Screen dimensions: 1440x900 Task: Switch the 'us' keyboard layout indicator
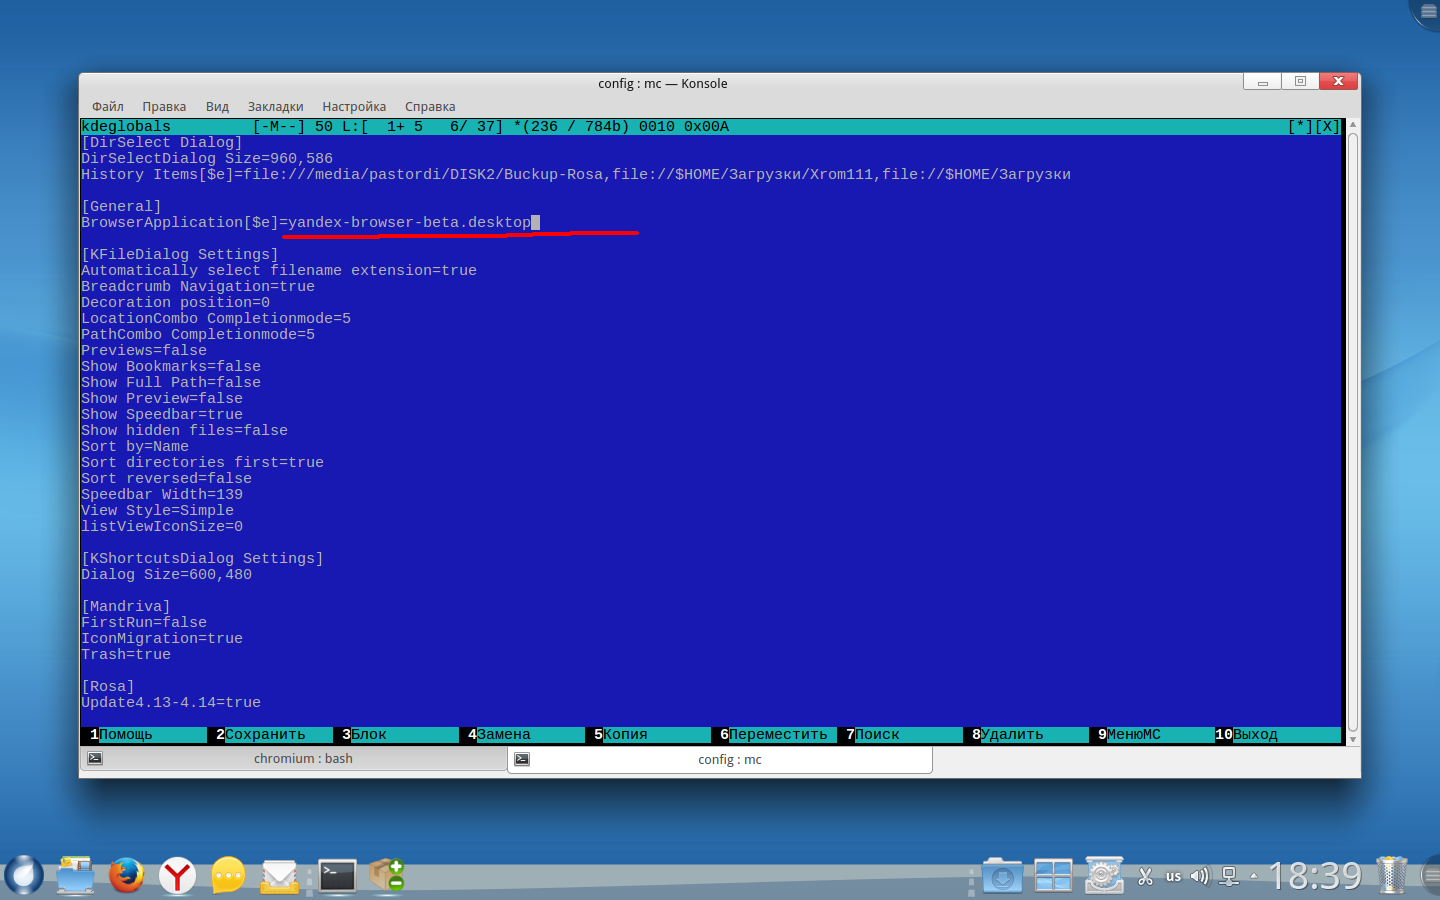point(1173,877)
